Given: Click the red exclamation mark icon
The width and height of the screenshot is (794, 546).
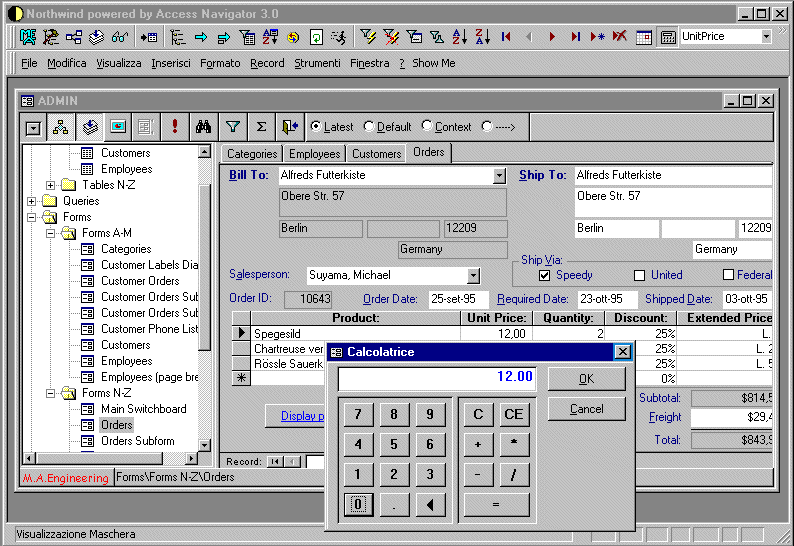Looking at the screenshot, I should pyautogui.click(x=174, y=127).
